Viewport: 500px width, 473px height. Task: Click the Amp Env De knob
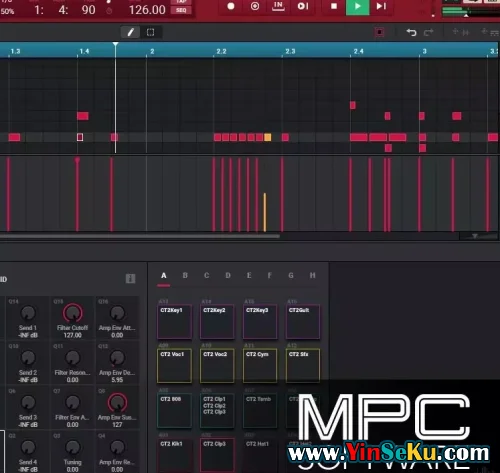(117, 358)
